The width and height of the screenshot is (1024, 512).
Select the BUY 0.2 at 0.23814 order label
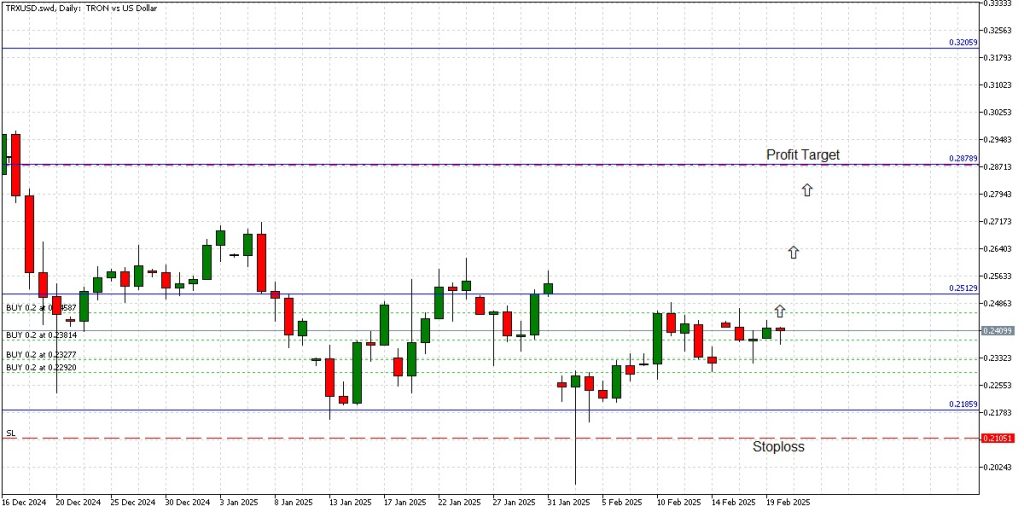pos(41,335)
